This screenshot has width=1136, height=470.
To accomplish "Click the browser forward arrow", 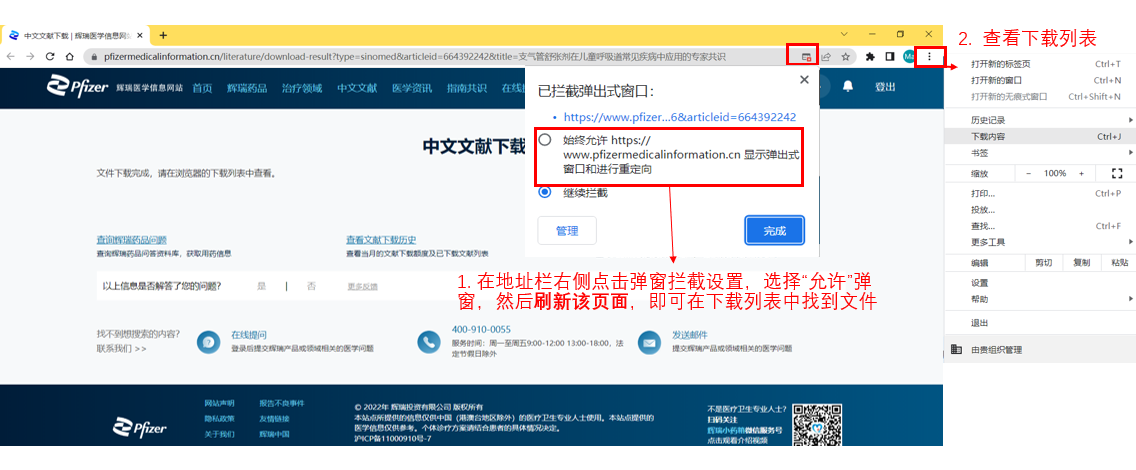I will (30, 56).
